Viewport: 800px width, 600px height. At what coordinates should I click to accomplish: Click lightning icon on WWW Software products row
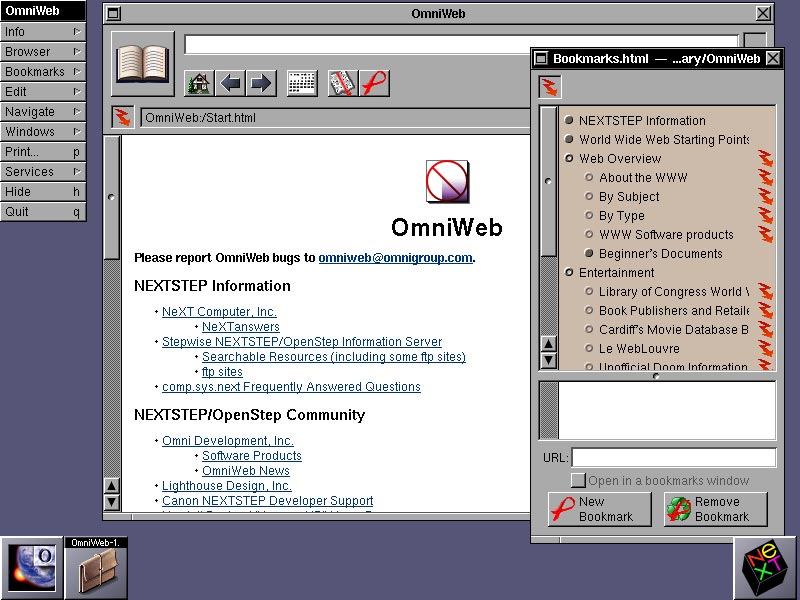(765, 234)
